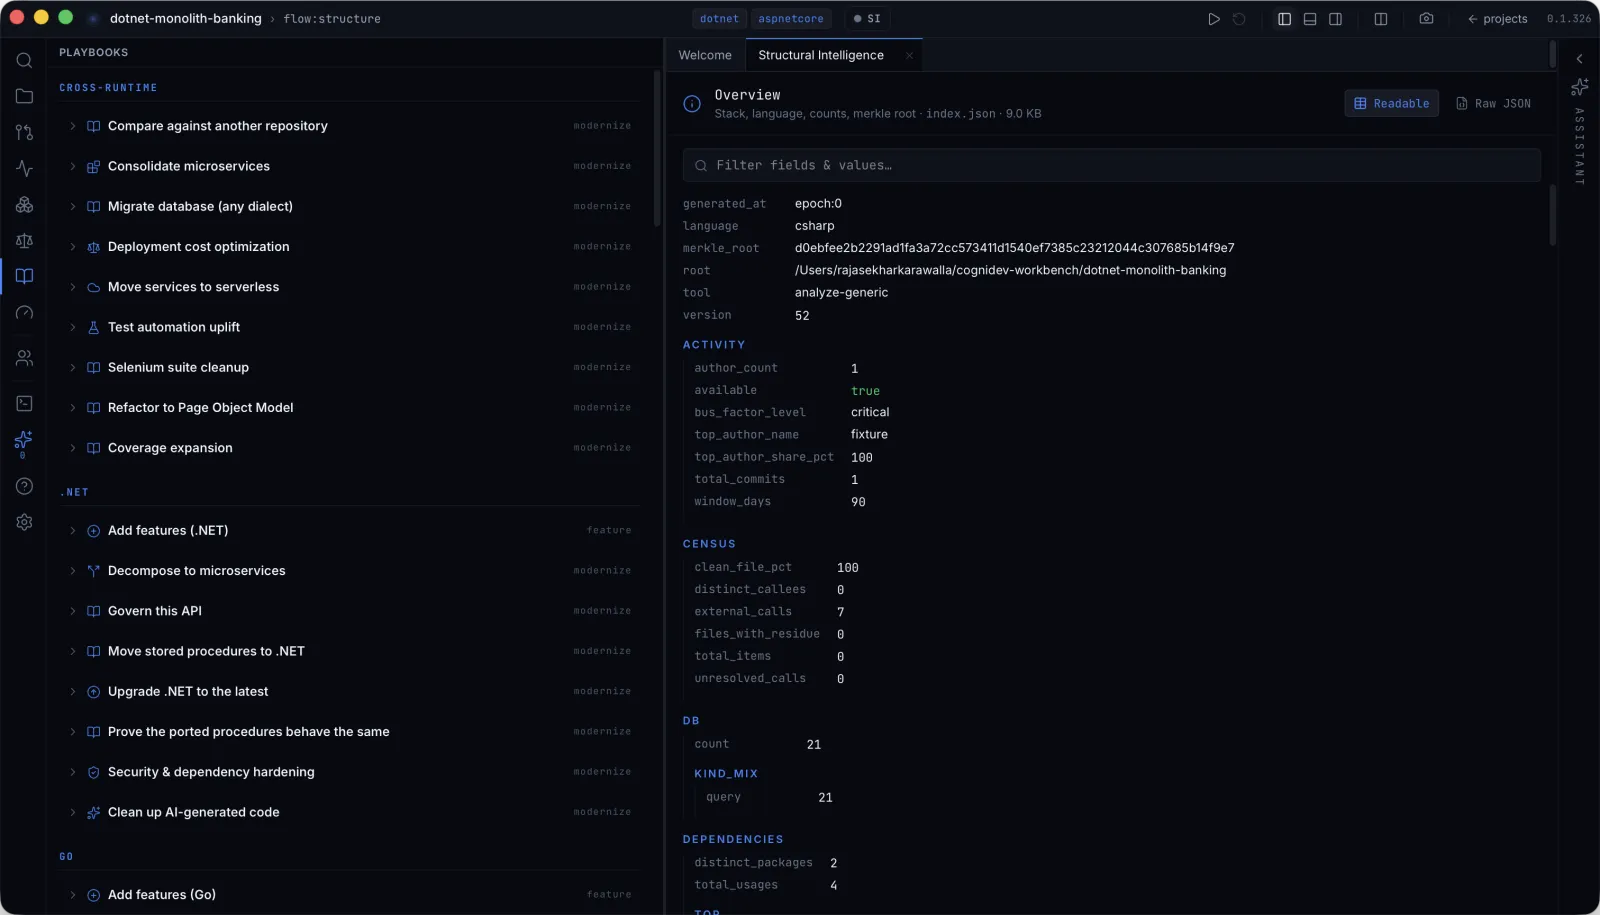Open Test automation uplift playbook

tap(349, 327)
